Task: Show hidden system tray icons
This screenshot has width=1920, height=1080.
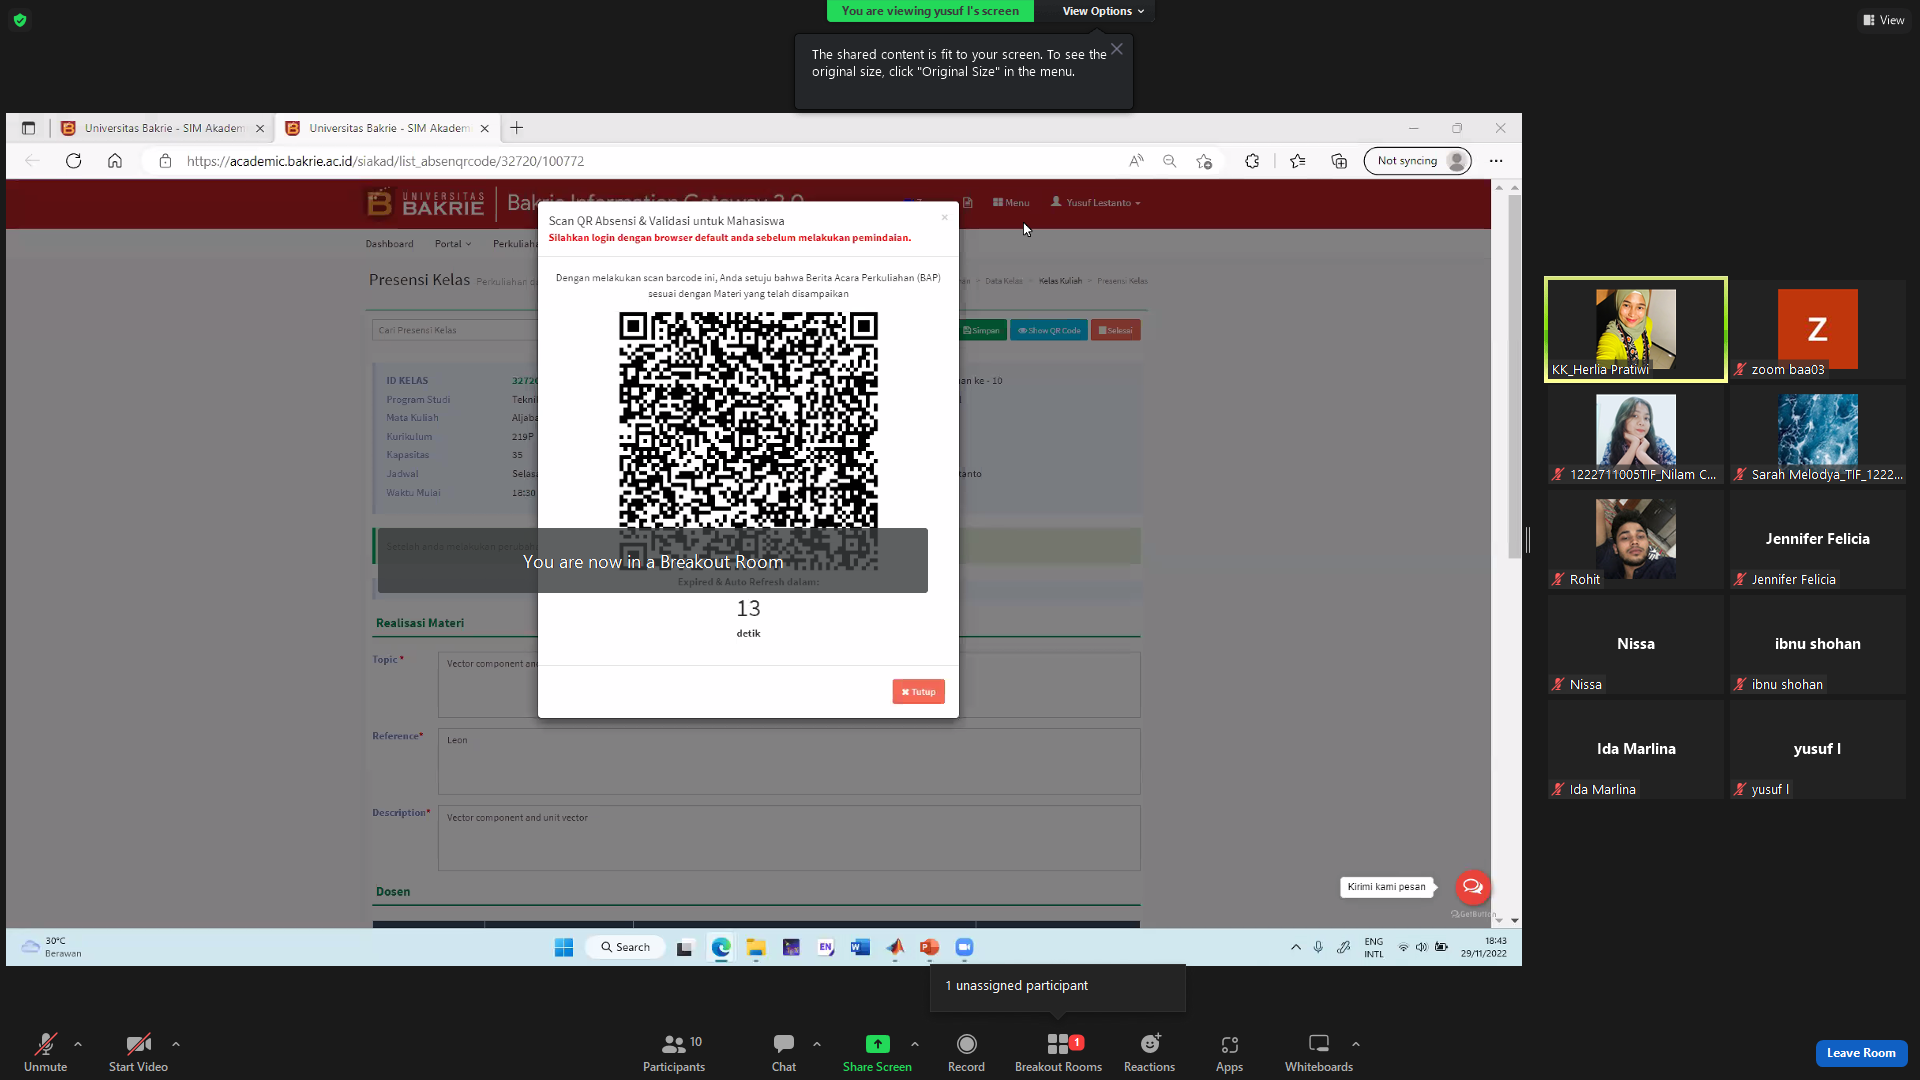Action: coord(1296,947)
